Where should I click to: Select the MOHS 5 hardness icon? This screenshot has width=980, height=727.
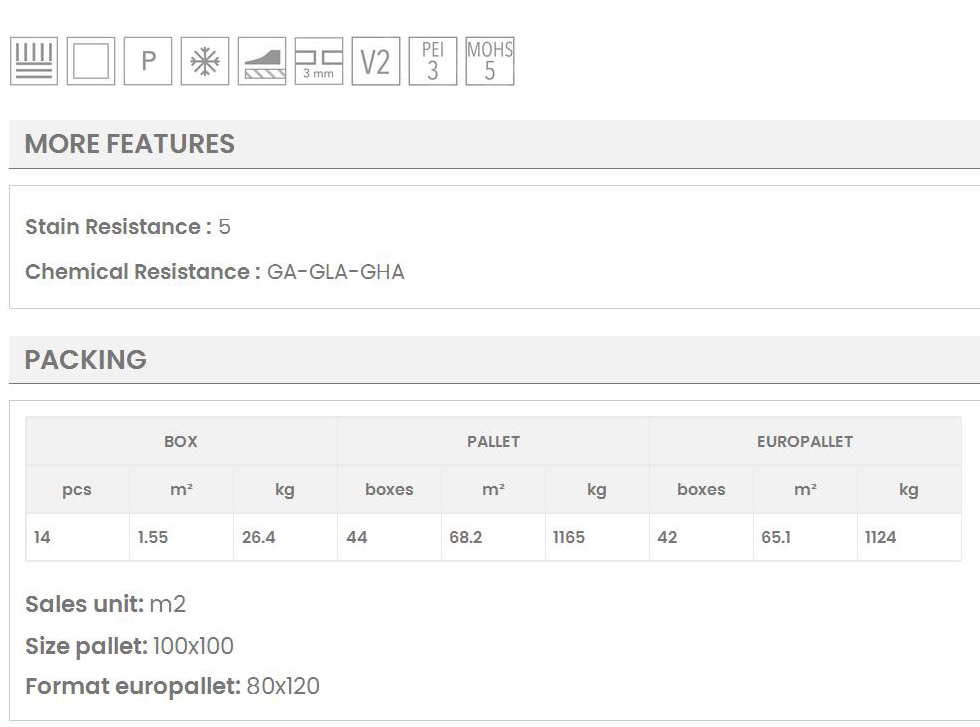click(490, 62)
